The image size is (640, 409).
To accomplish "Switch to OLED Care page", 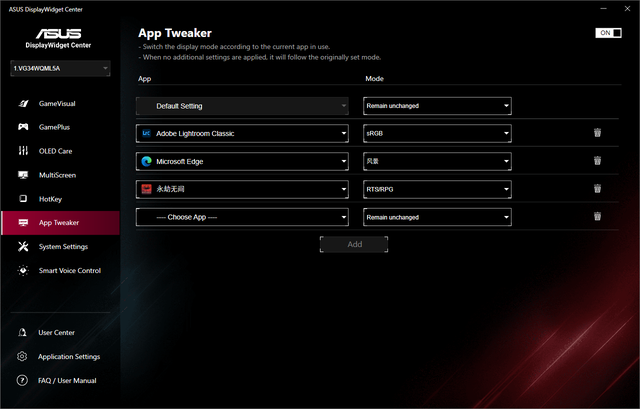I will [60, 151].
